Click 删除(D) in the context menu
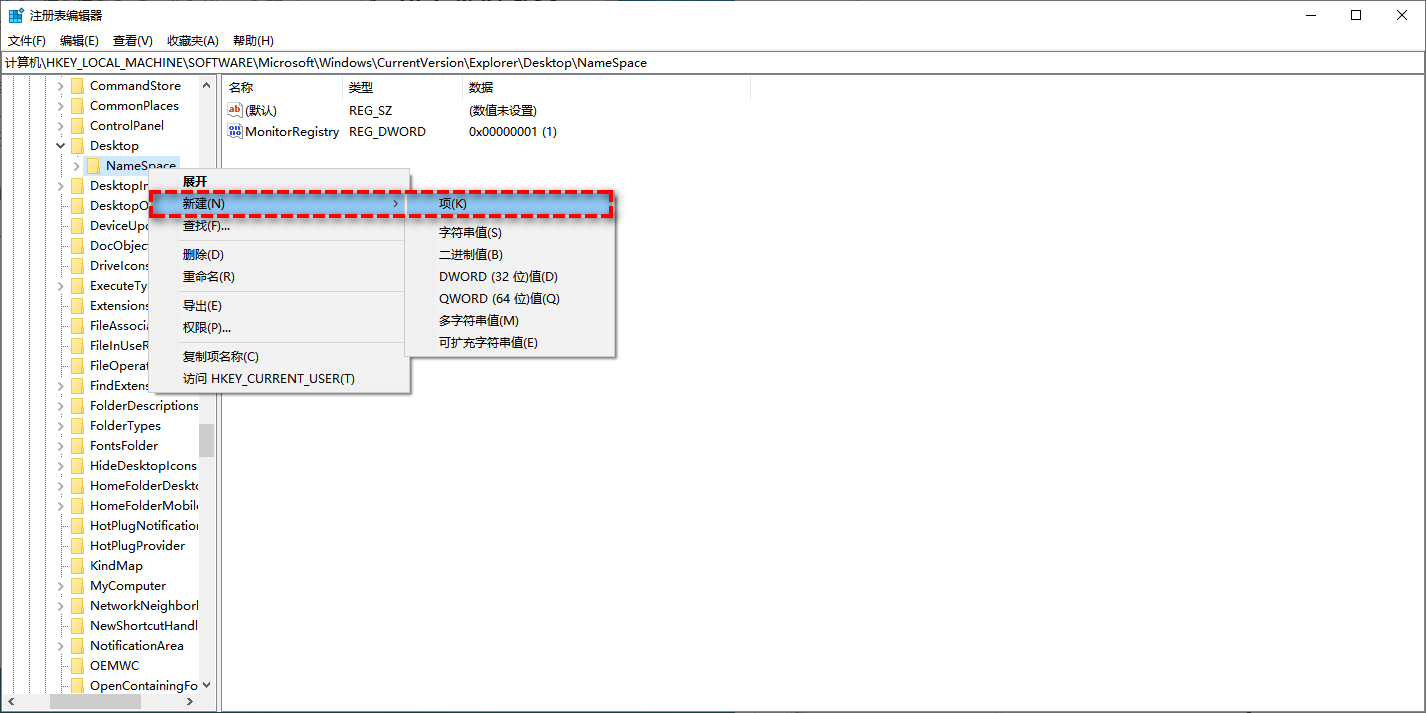This screenshot has height=713, width=1426. (203, 255)
